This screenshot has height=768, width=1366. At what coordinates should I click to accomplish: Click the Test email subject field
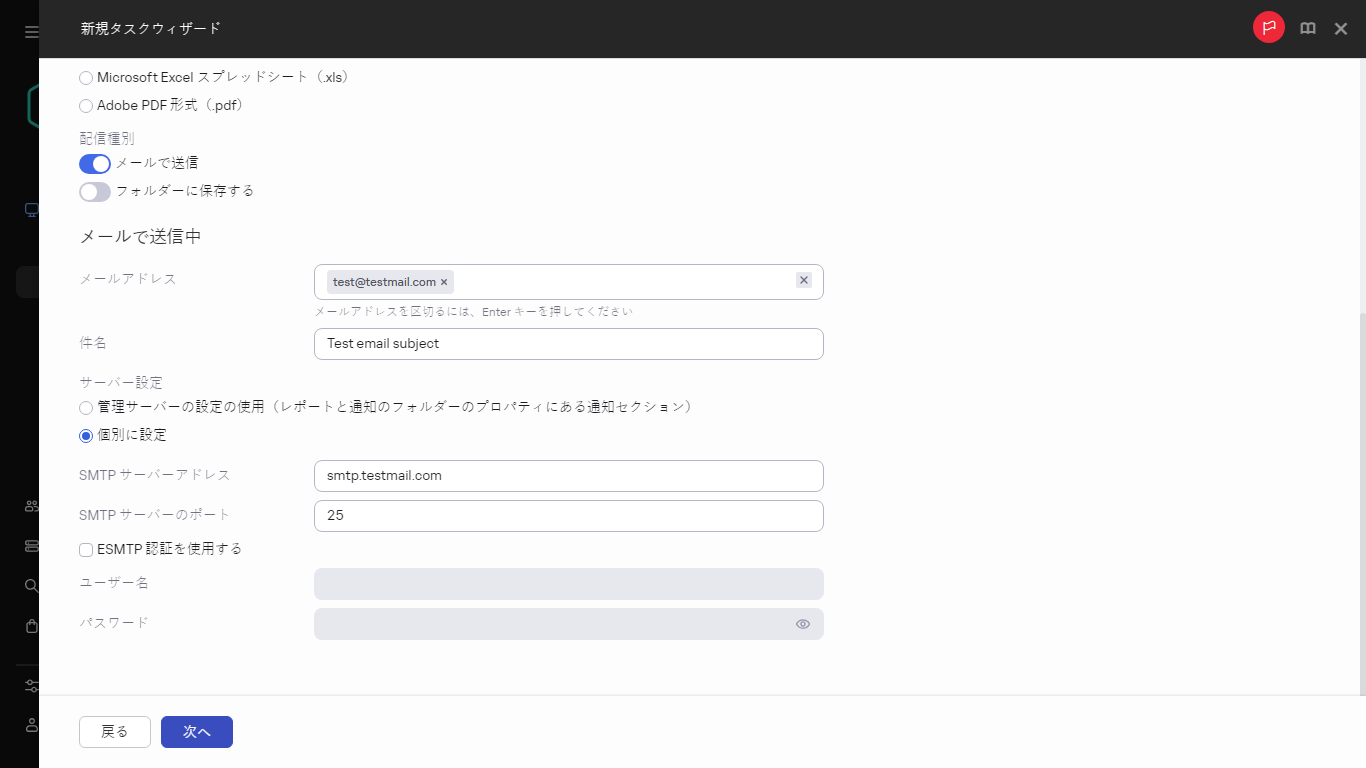(x=568, y=343)
